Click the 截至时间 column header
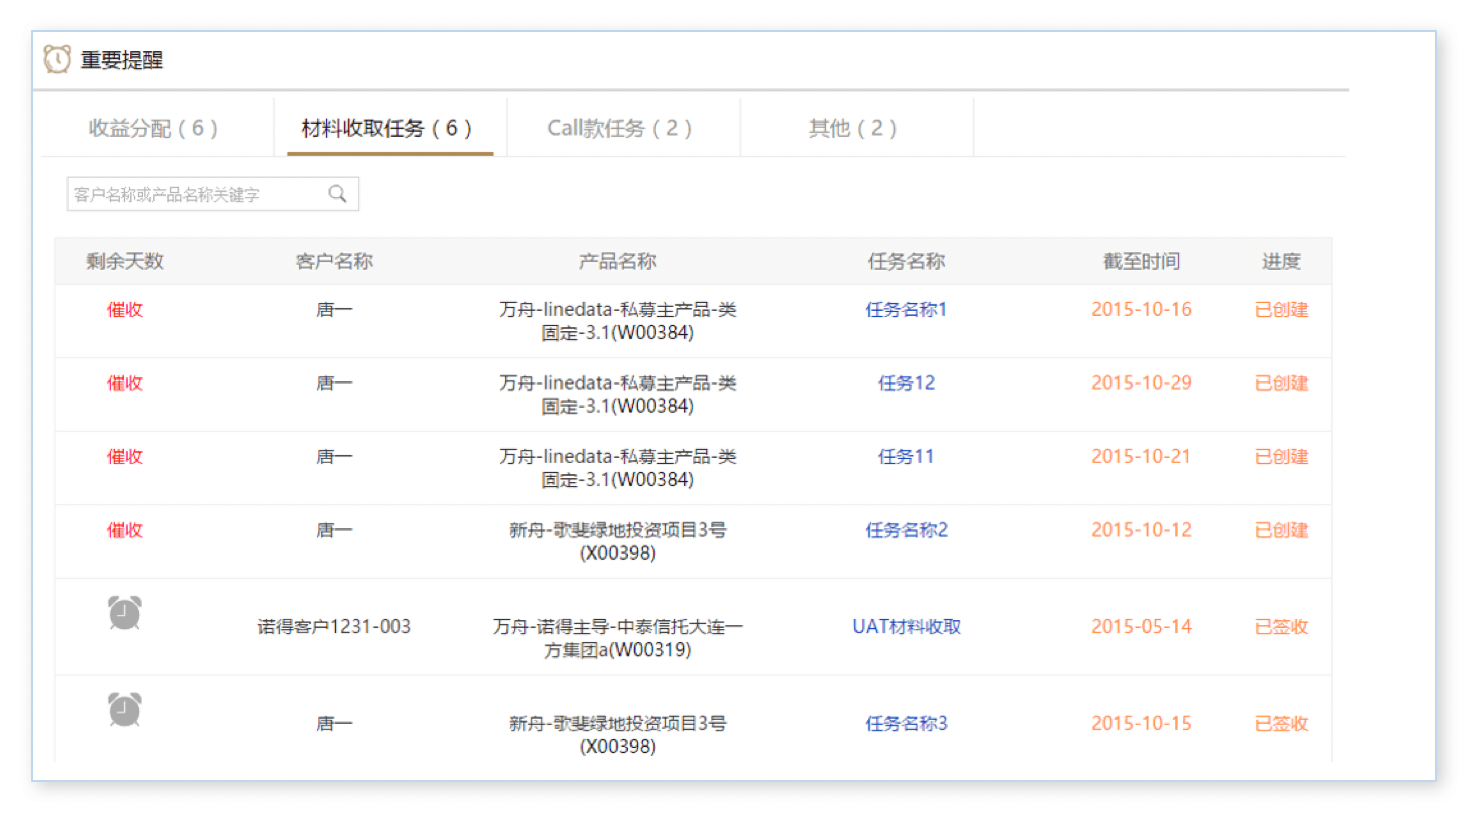The width and height of the screenshot is (1474, 818). (1141, 261)
